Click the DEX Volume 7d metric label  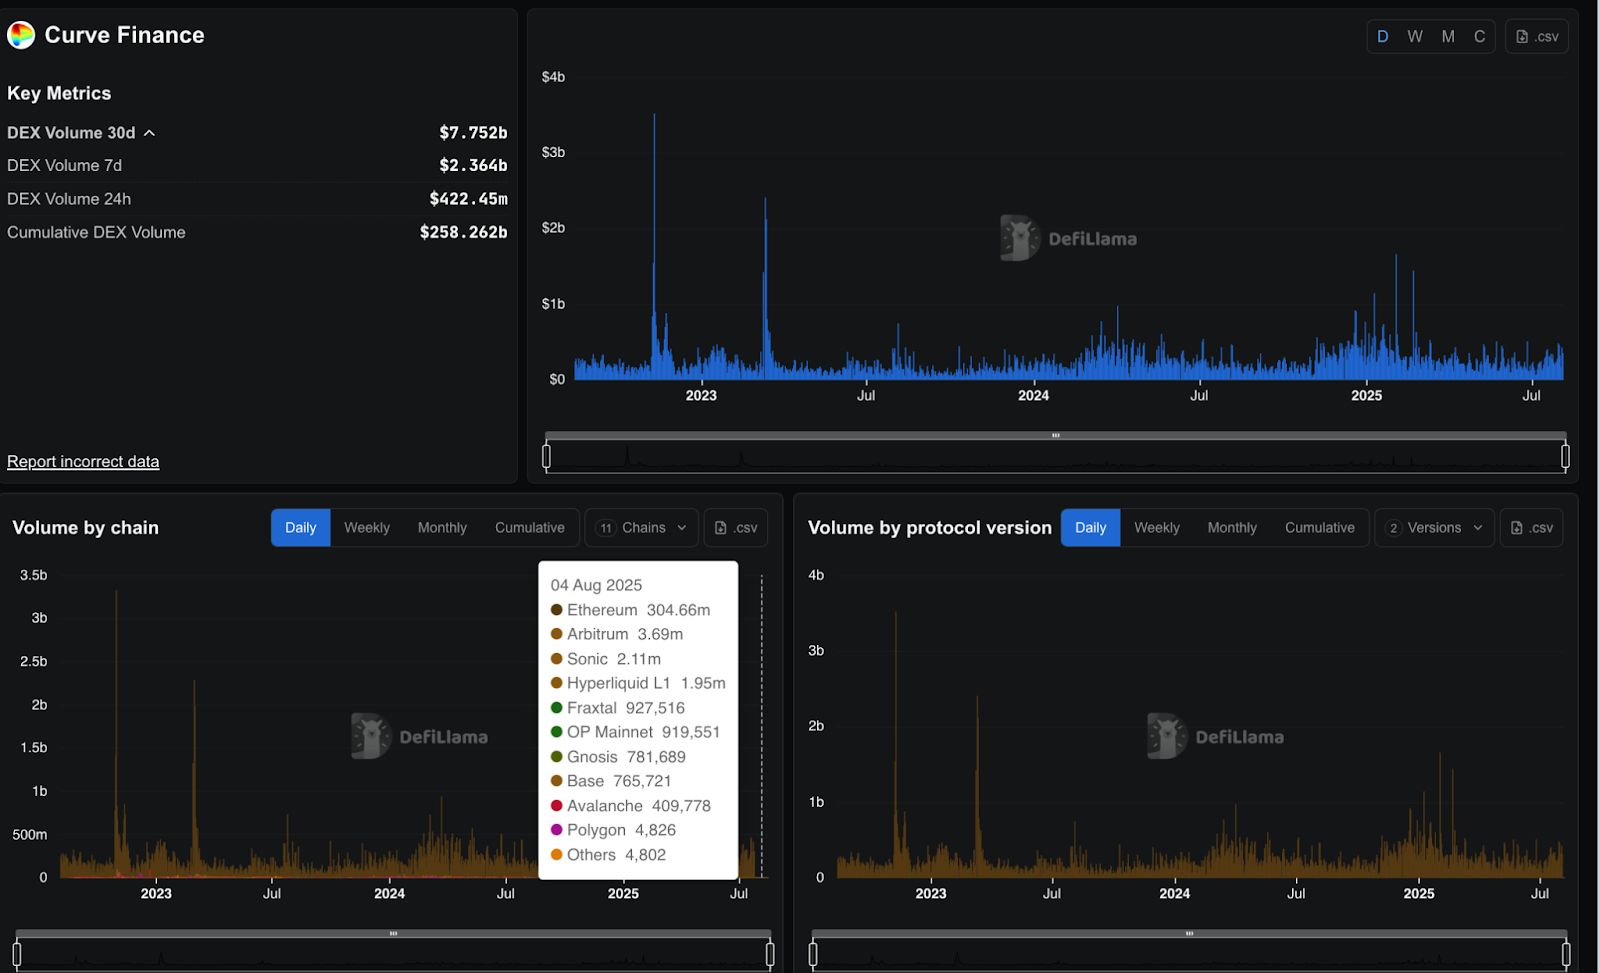64,165
